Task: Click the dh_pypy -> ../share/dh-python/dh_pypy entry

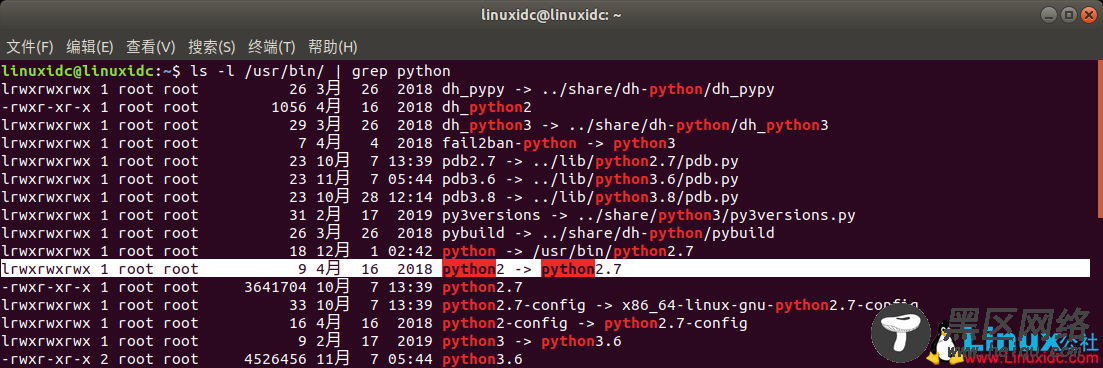Action: pyautogui.click(x=608, y=90)
